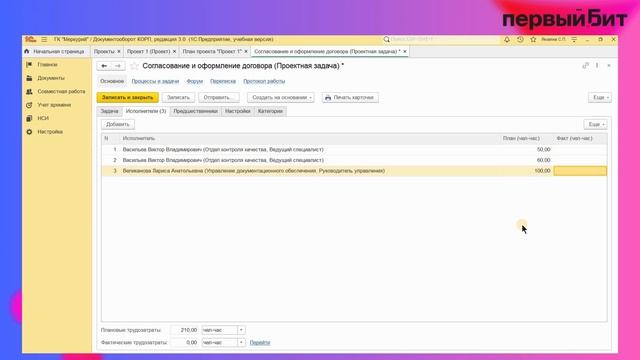
Task: Open notifications bell icon
Action: pos(507,40)
